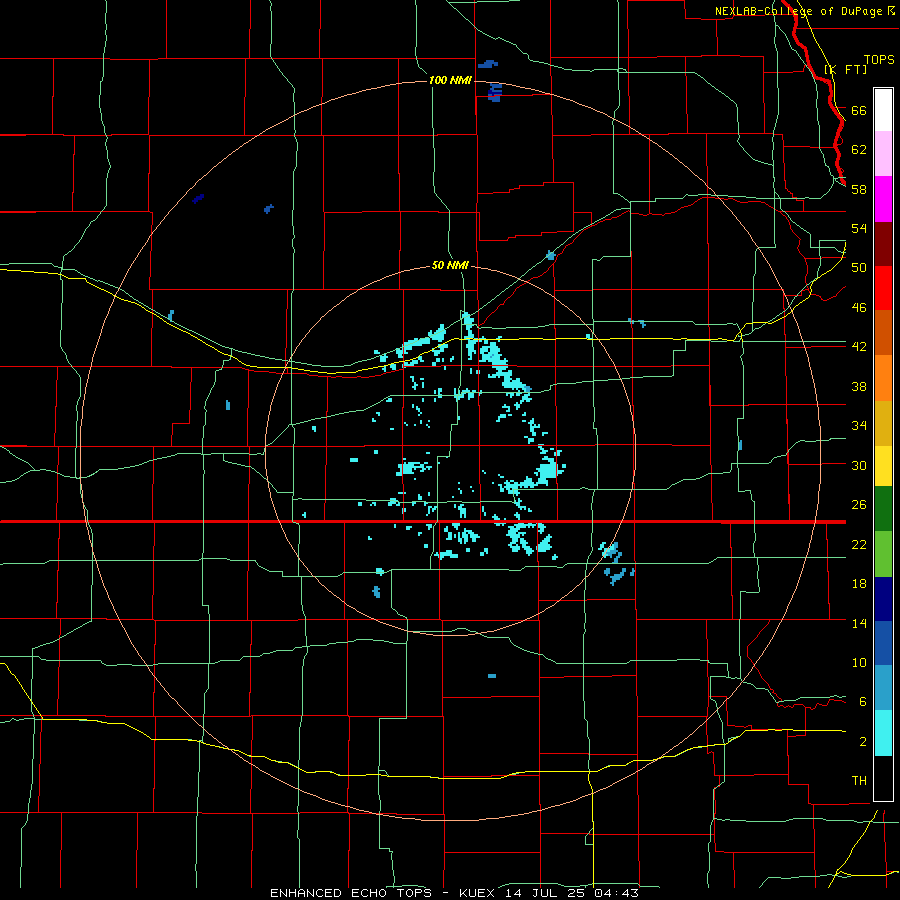The image size is (900, 900).
Task: Click the "TH" threshold legend label
Action: 859,781
